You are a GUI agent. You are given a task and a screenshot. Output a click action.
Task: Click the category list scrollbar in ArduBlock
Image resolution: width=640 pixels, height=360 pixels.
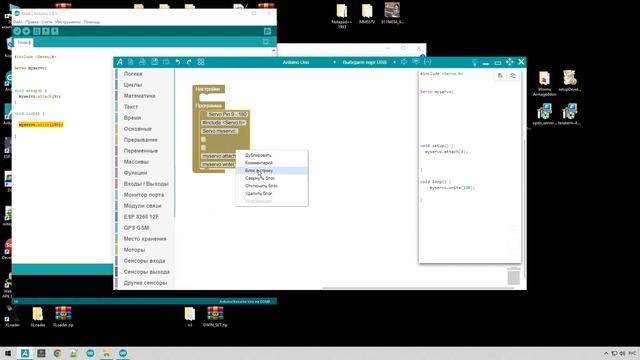coord(175,143)
